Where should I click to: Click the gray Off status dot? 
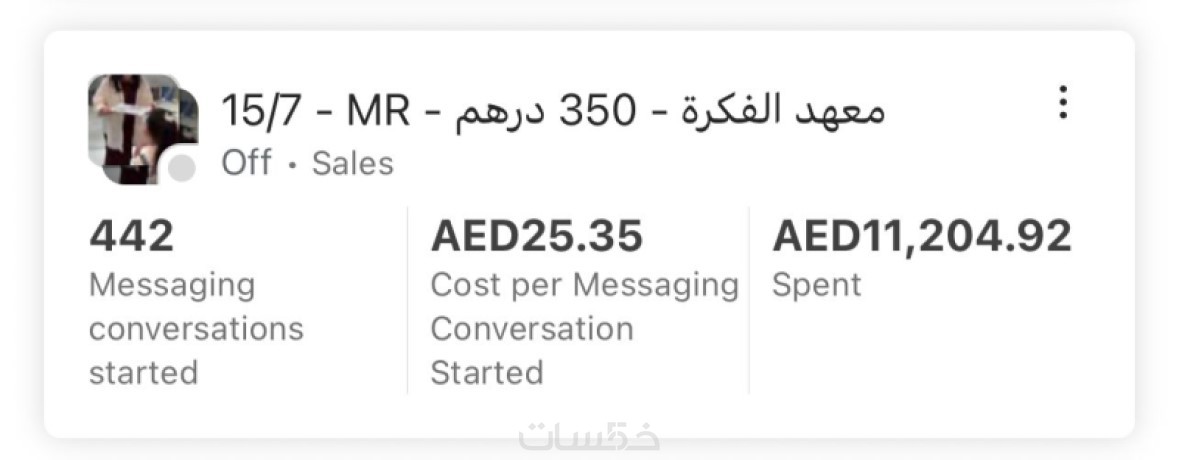coord(181,169)
